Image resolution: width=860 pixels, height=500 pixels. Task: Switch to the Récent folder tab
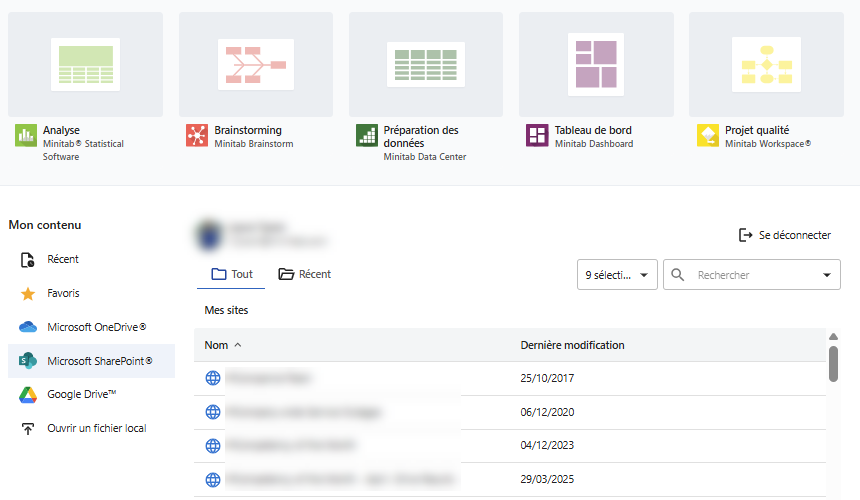(x=304, y=274)
